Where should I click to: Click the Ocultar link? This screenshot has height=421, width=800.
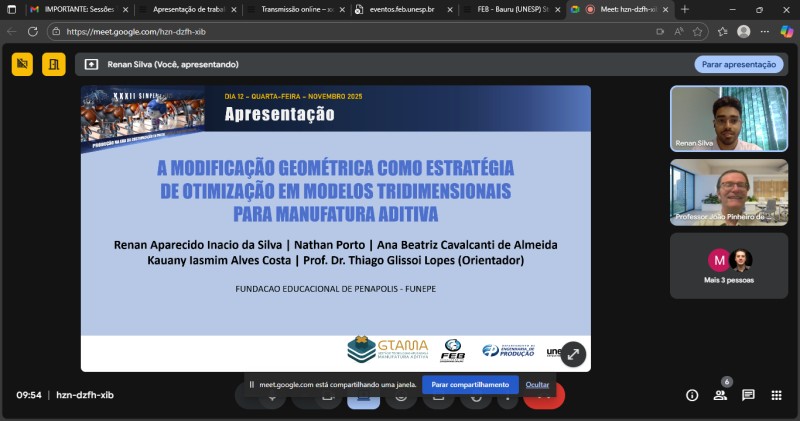pos(538,384)
